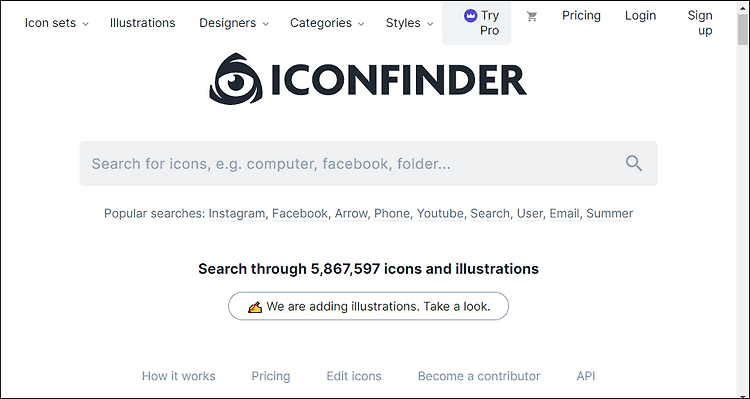Expand the Icon sets dropdown
The width and height of the screenshot is (750, 399).
[x=56, y=23]
